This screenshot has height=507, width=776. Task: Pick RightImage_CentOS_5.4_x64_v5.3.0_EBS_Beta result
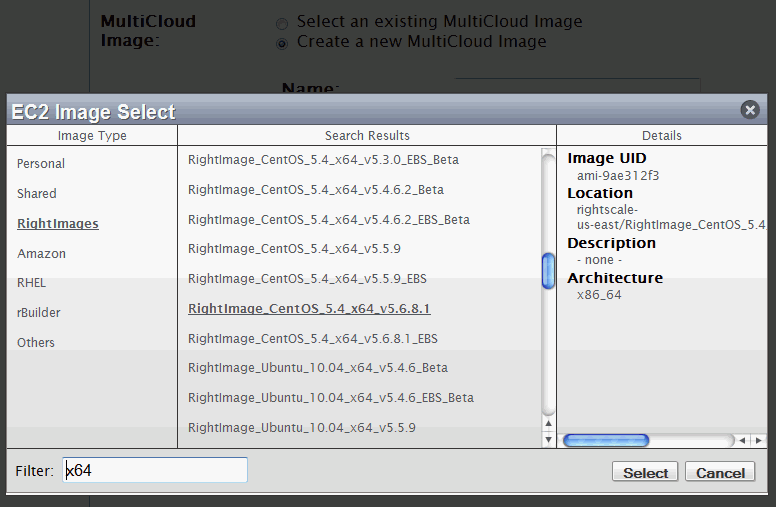(323, 160)
